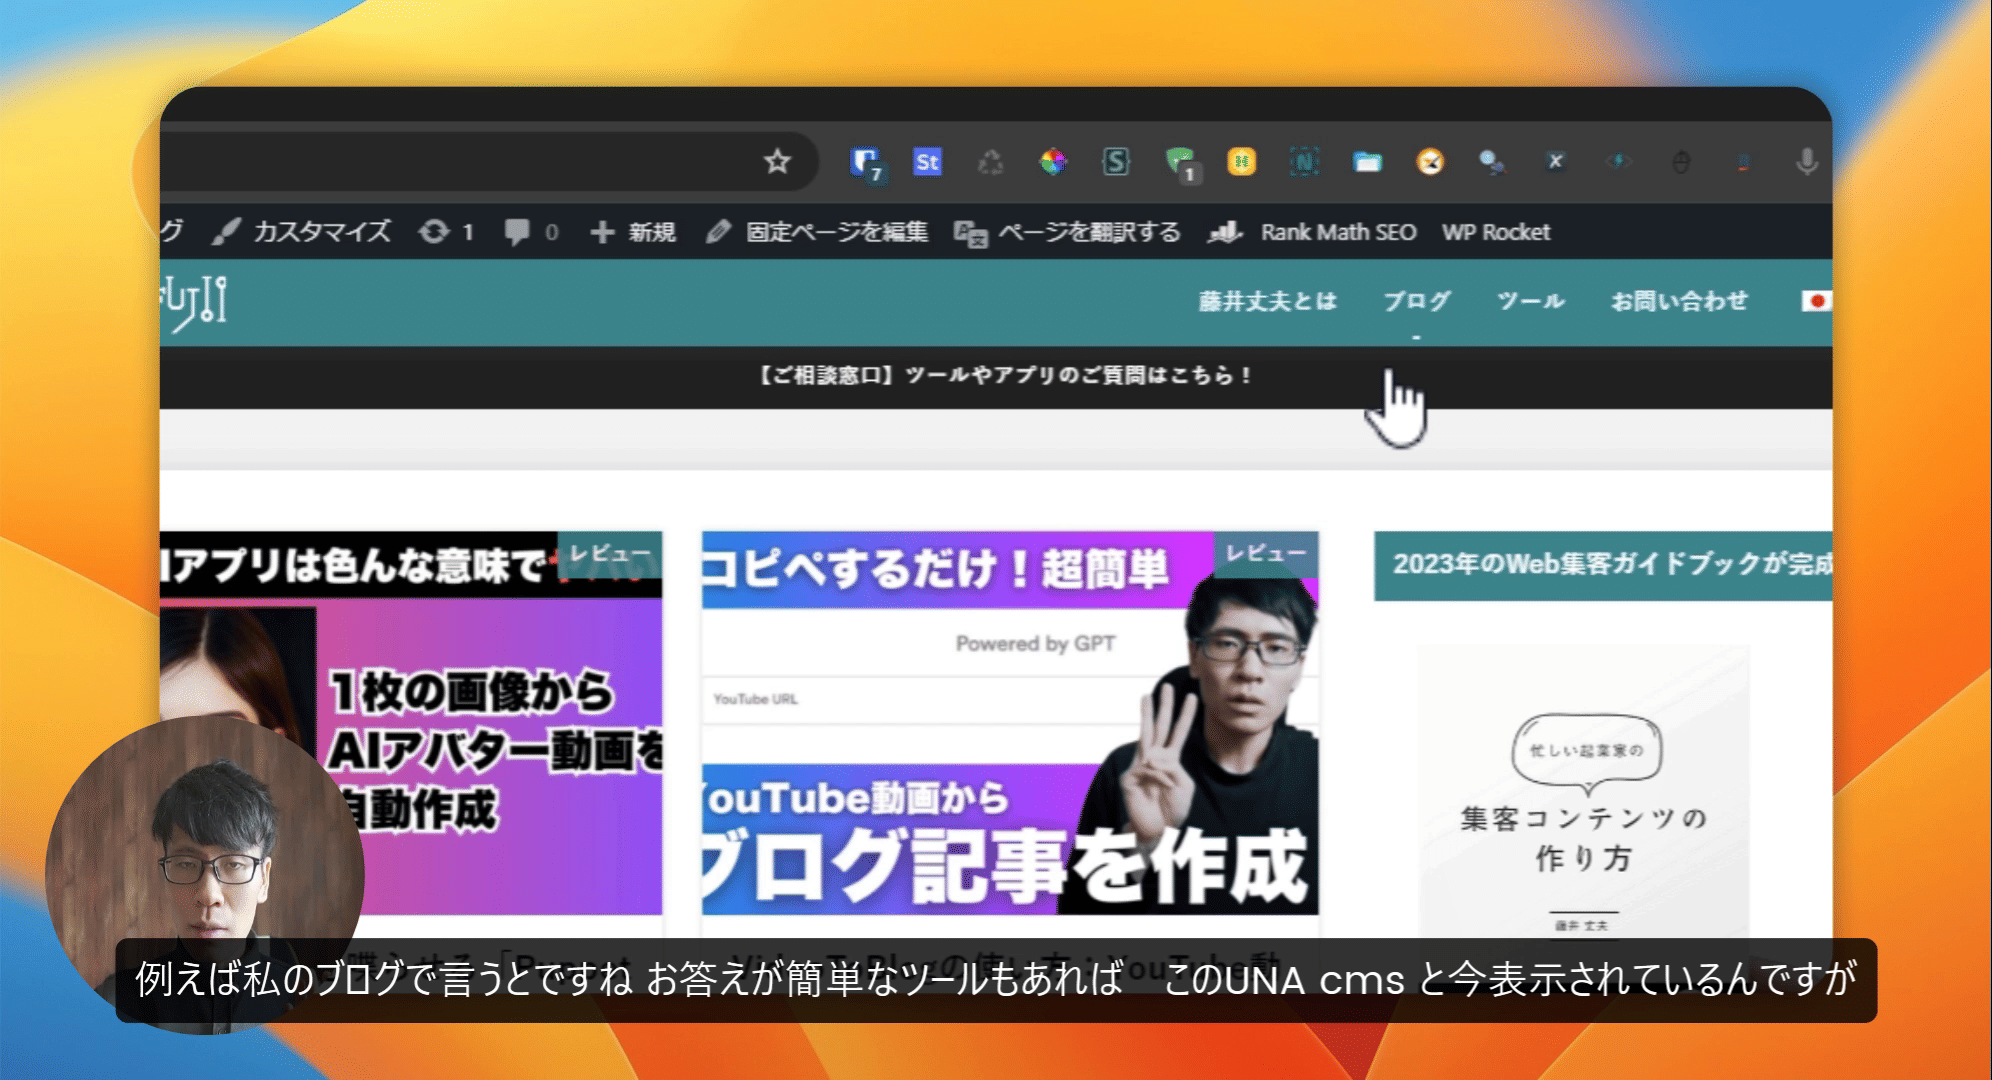Expand the WP Rocket admin menu
This screenshot has width=1992, height=1080.
[x=1496, y=232]
